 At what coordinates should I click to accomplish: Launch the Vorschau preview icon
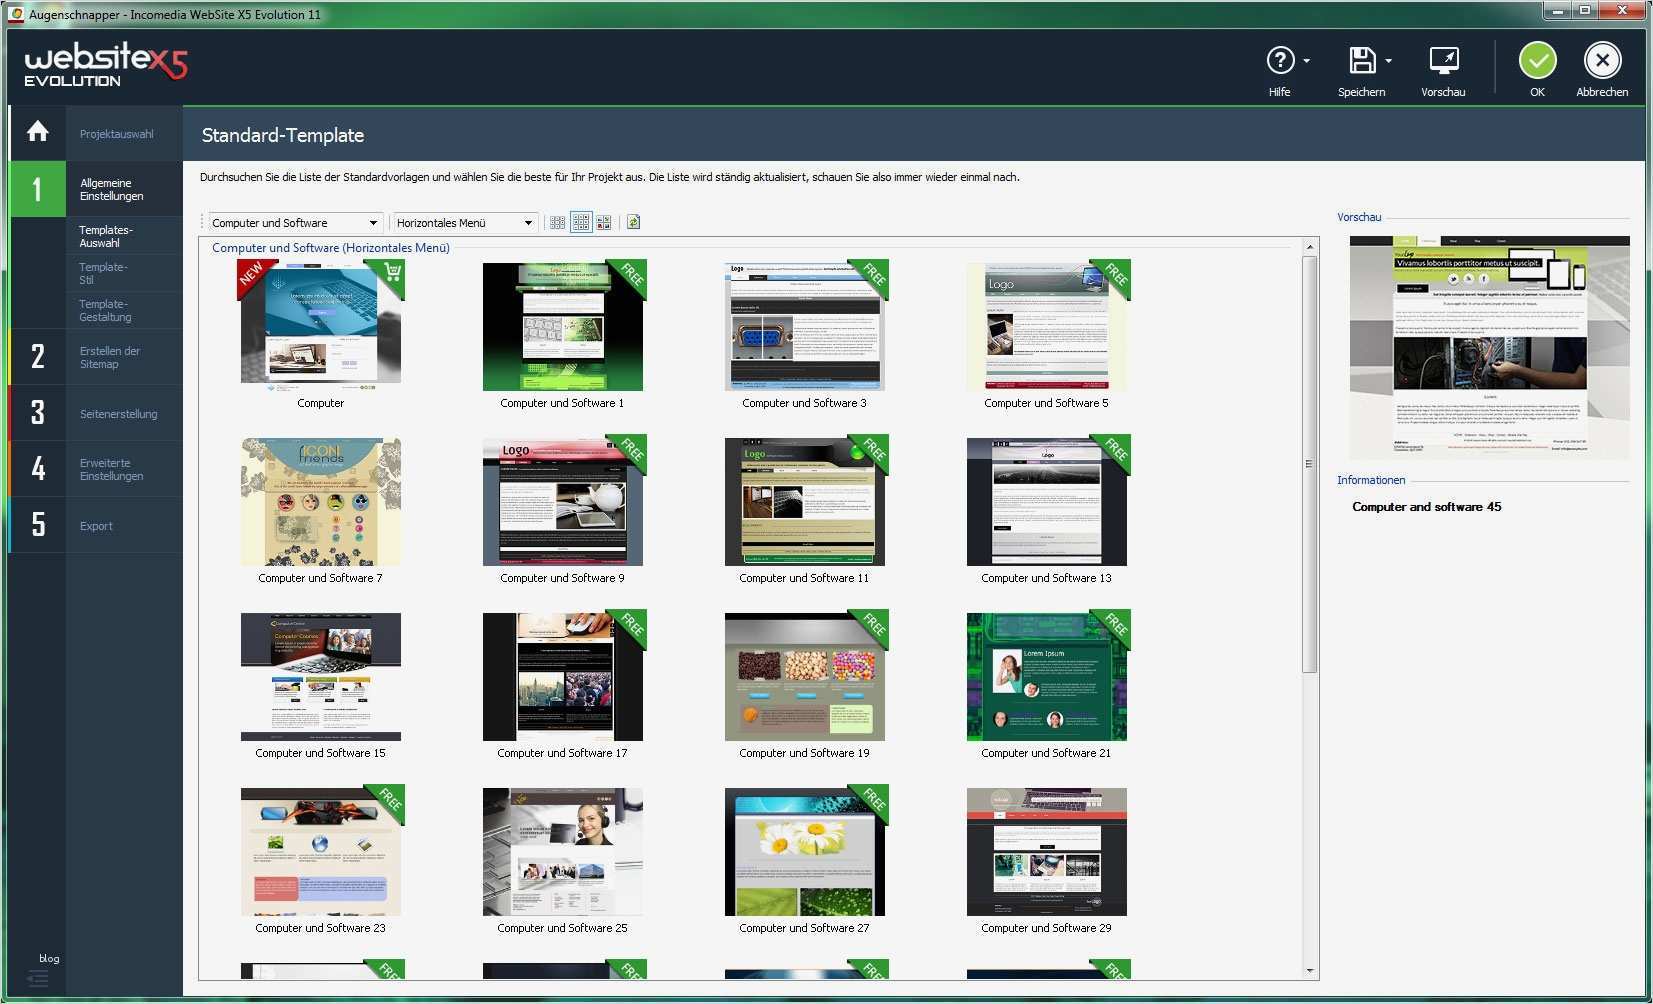tap(1443, 62)
